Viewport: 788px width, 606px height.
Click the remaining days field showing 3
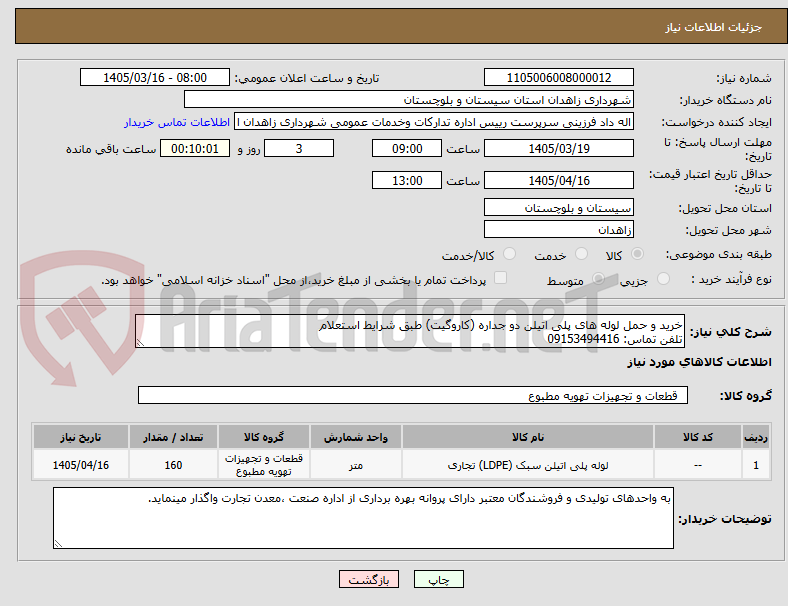[x=299, y=149]
